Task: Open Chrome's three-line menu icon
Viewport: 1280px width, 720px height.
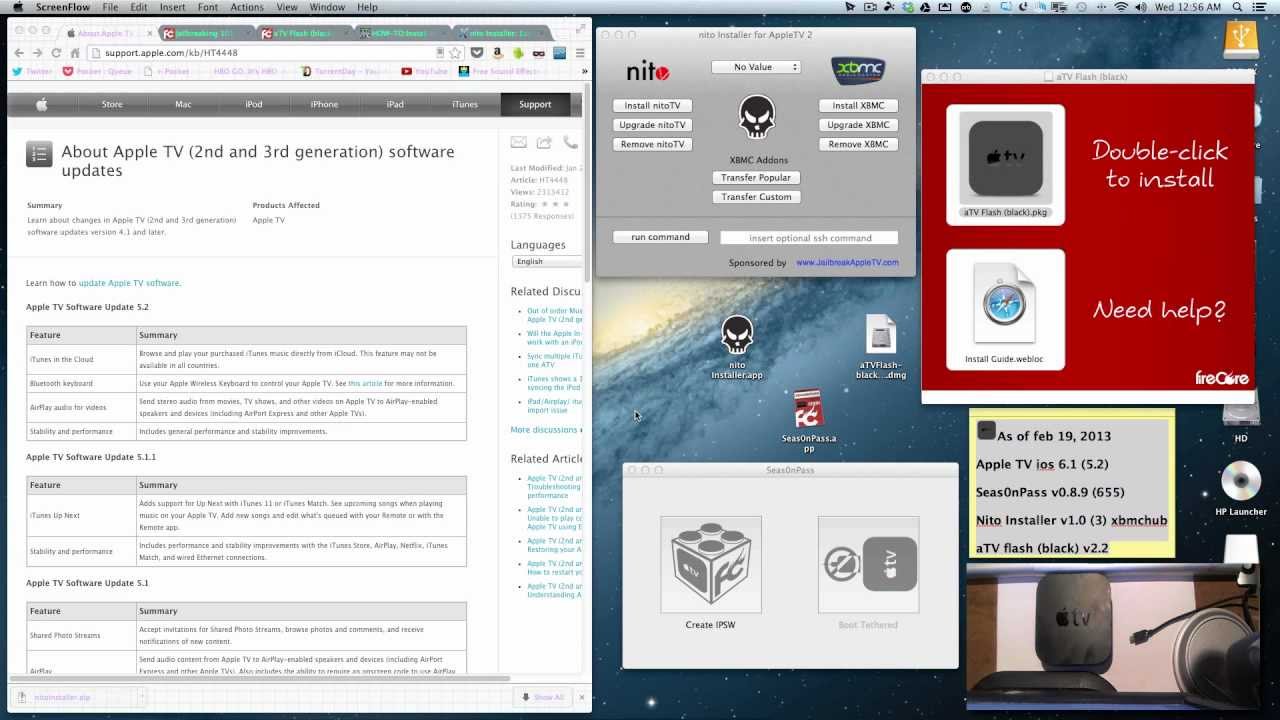Action: click(580, 53)
